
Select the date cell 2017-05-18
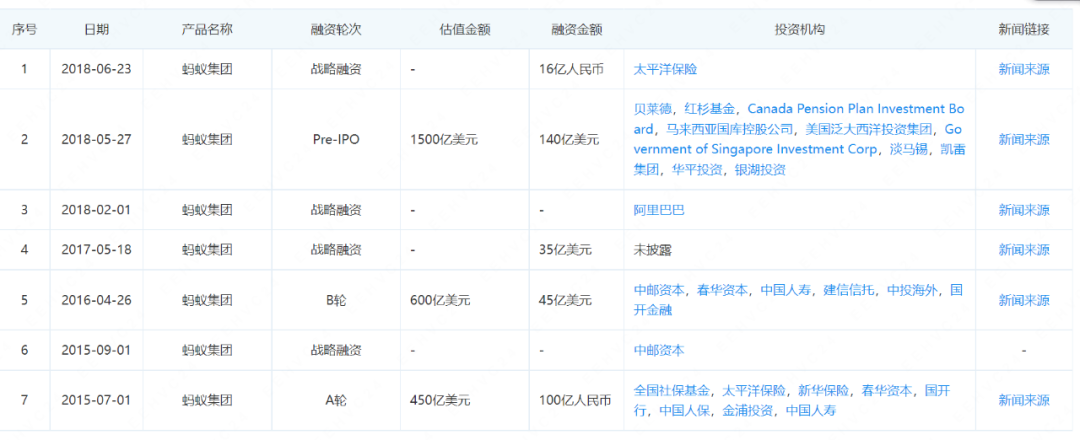(x=96, y=250)
